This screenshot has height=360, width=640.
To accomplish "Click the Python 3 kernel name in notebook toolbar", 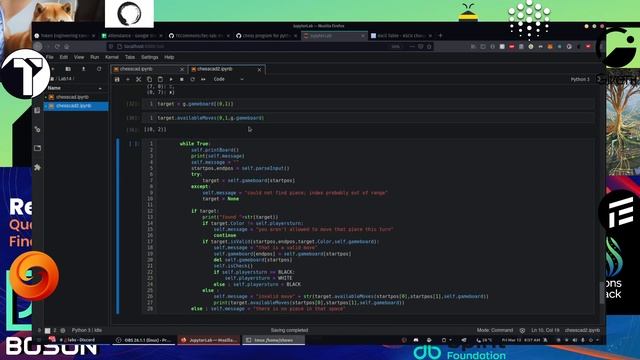I will [x=580, y=79].
